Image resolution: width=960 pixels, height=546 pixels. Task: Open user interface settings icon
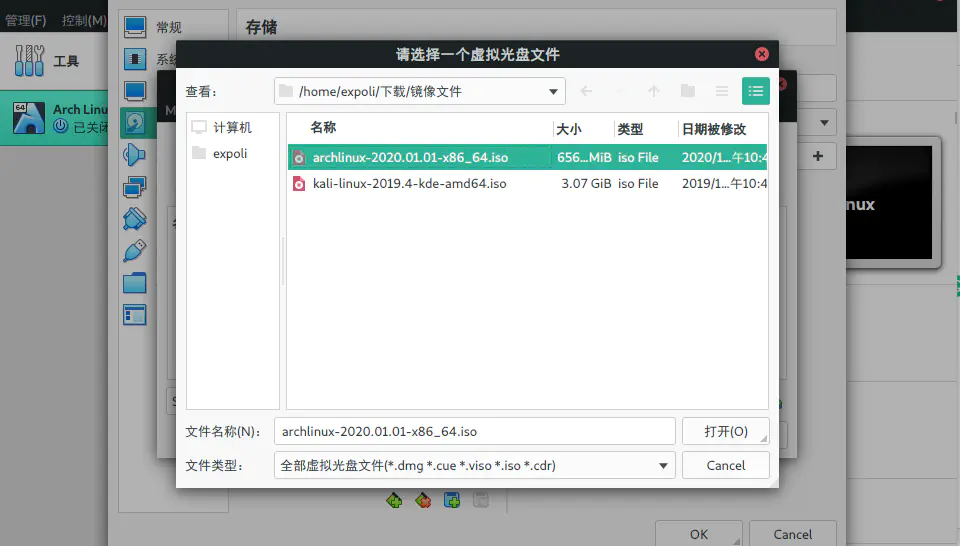[135, 315]
